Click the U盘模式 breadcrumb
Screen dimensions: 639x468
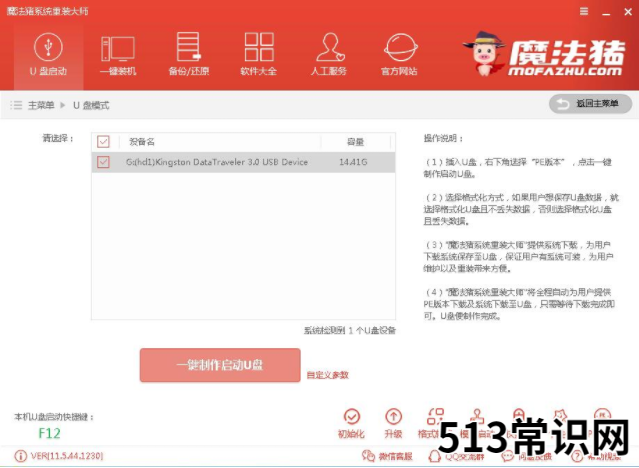91,105
